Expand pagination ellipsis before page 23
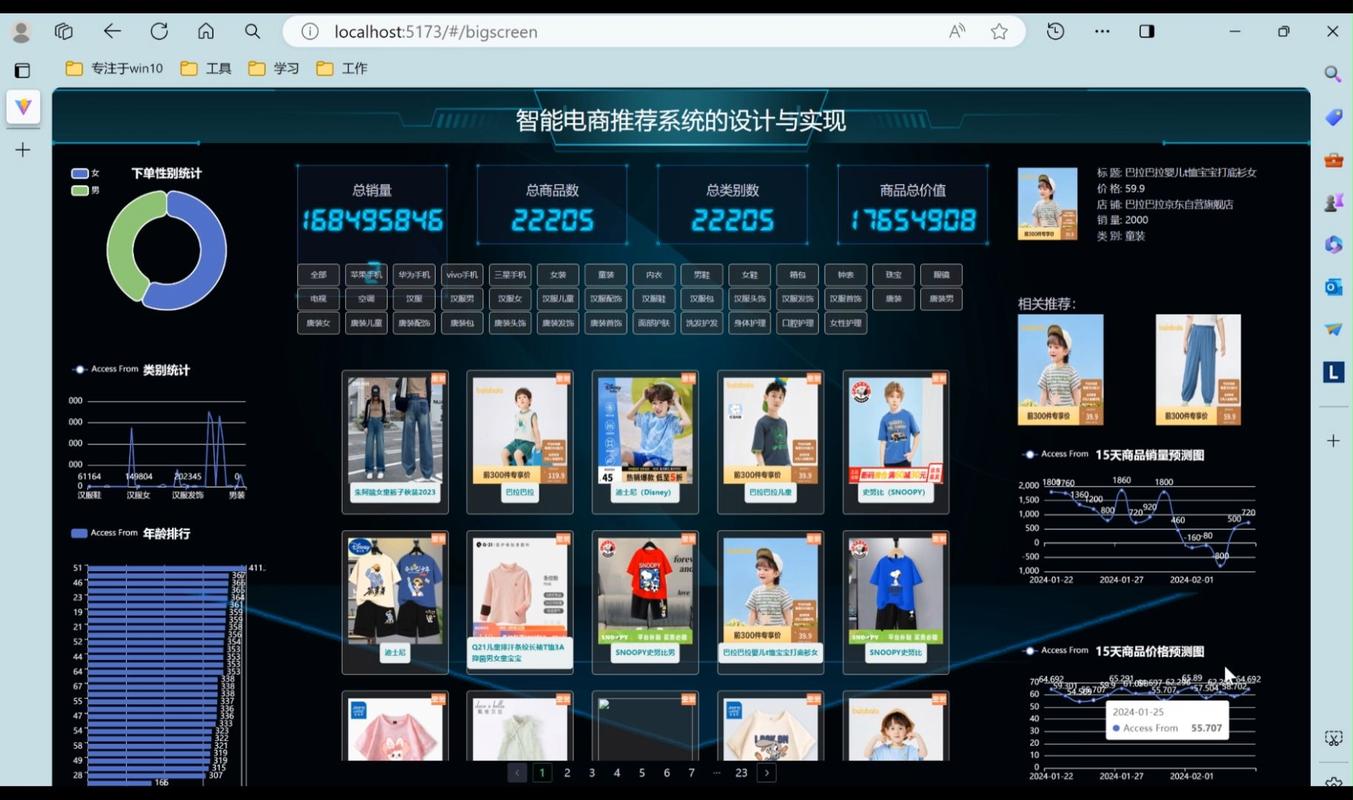This screenshot has width=1353, height=800. (x=716, y=773)
